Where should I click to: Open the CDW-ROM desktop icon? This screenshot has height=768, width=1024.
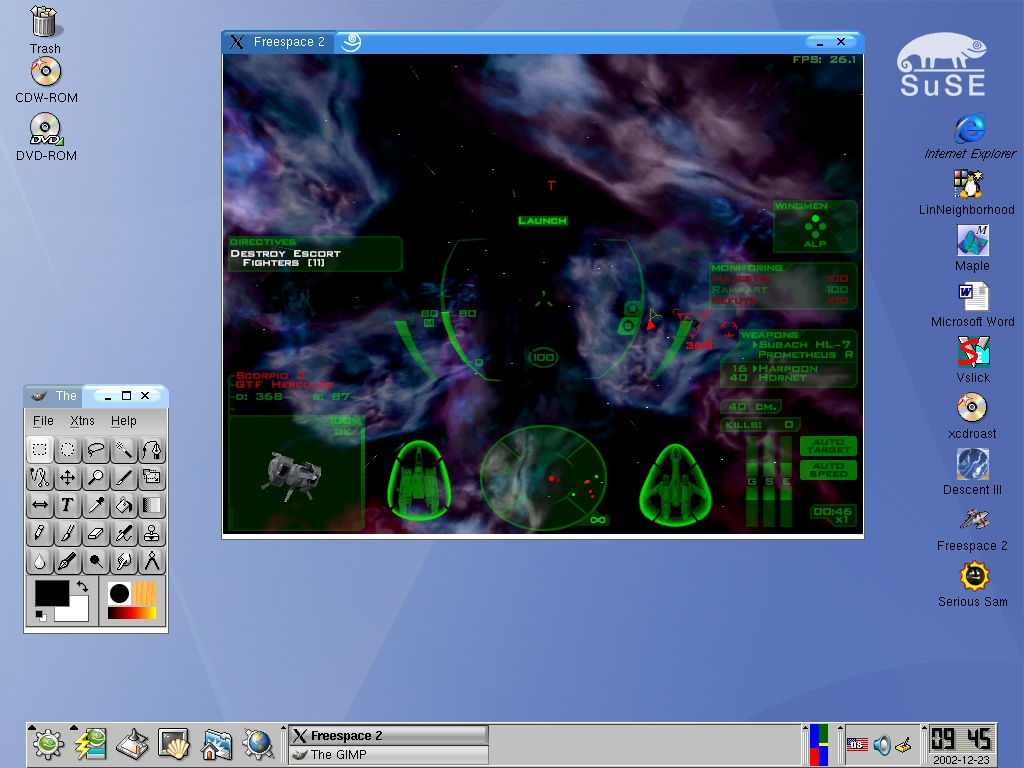tap(46, 82)
